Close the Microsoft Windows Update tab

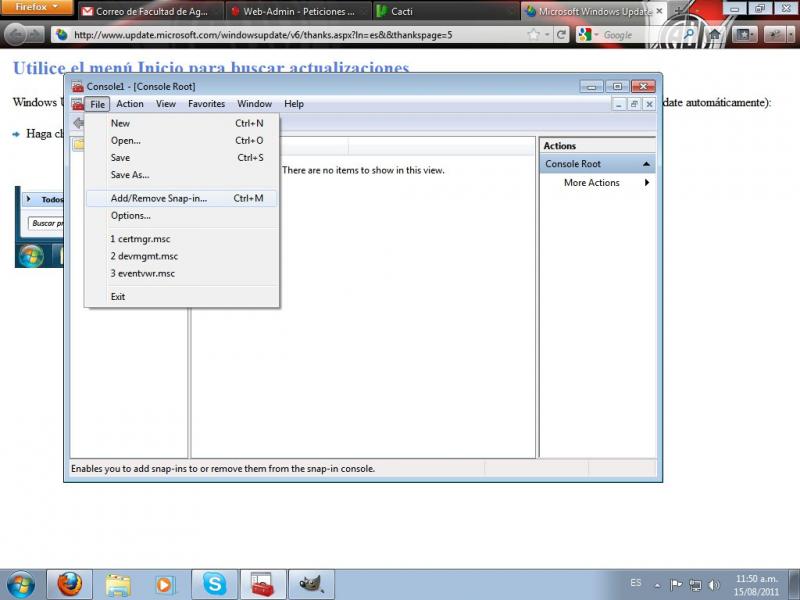[x=659, y=11]
